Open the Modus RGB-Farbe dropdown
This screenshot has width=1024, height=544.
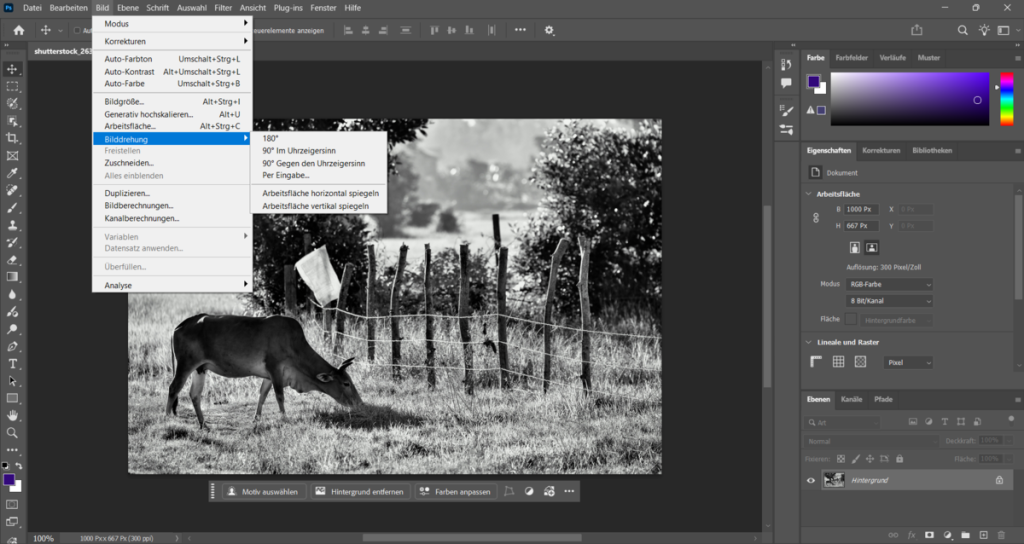[x=889, y=285]
